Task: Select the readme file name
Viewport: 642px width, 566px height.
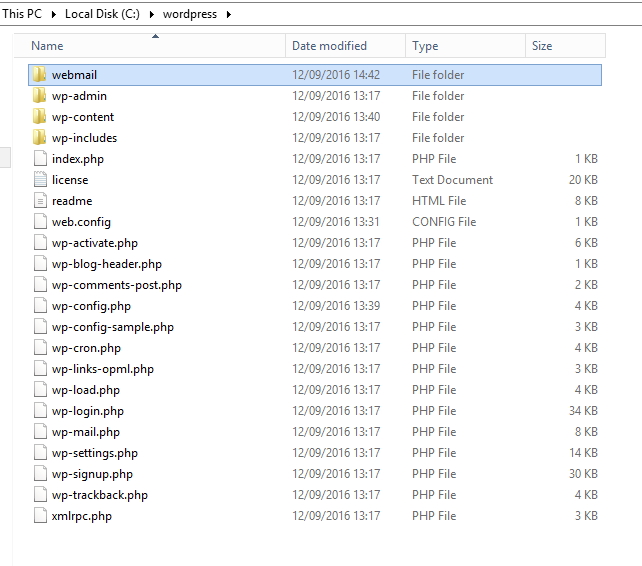Action: click(x=72, y=201)
